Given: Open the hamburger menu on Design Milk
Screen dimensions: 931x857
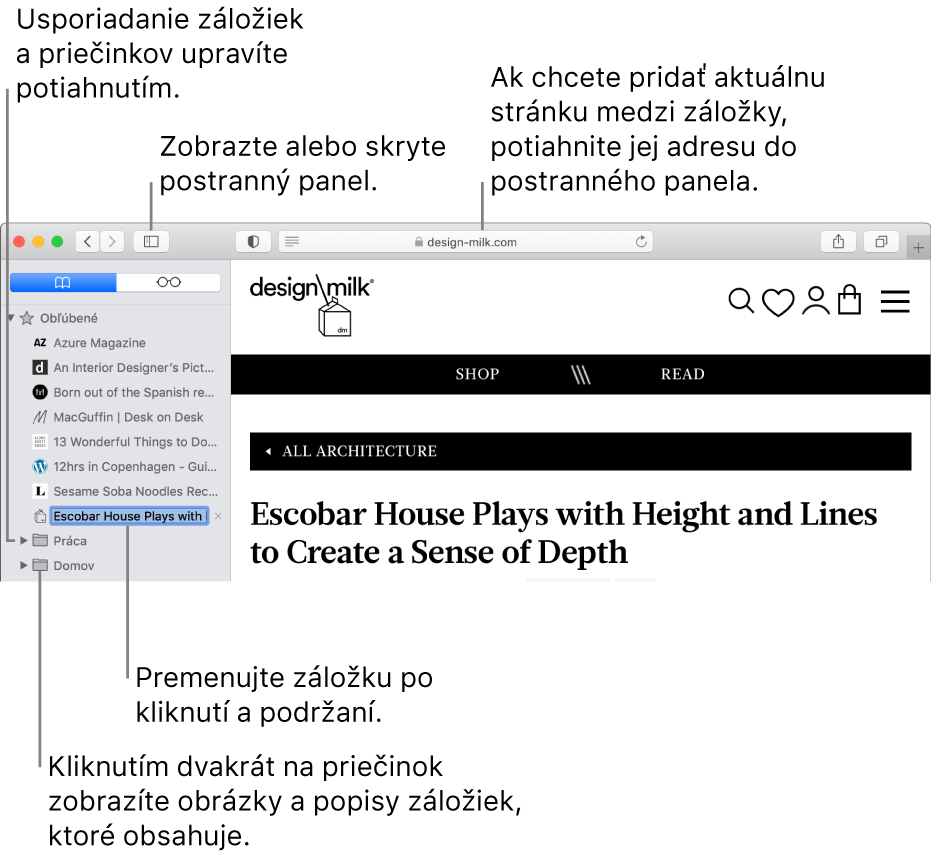Looking at the screenshot, I should click(895, 301).
